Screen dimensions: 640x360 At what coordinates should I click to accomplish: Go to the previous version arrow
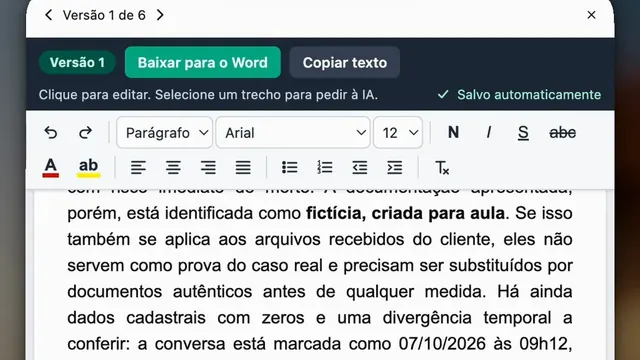coord(49,15)
